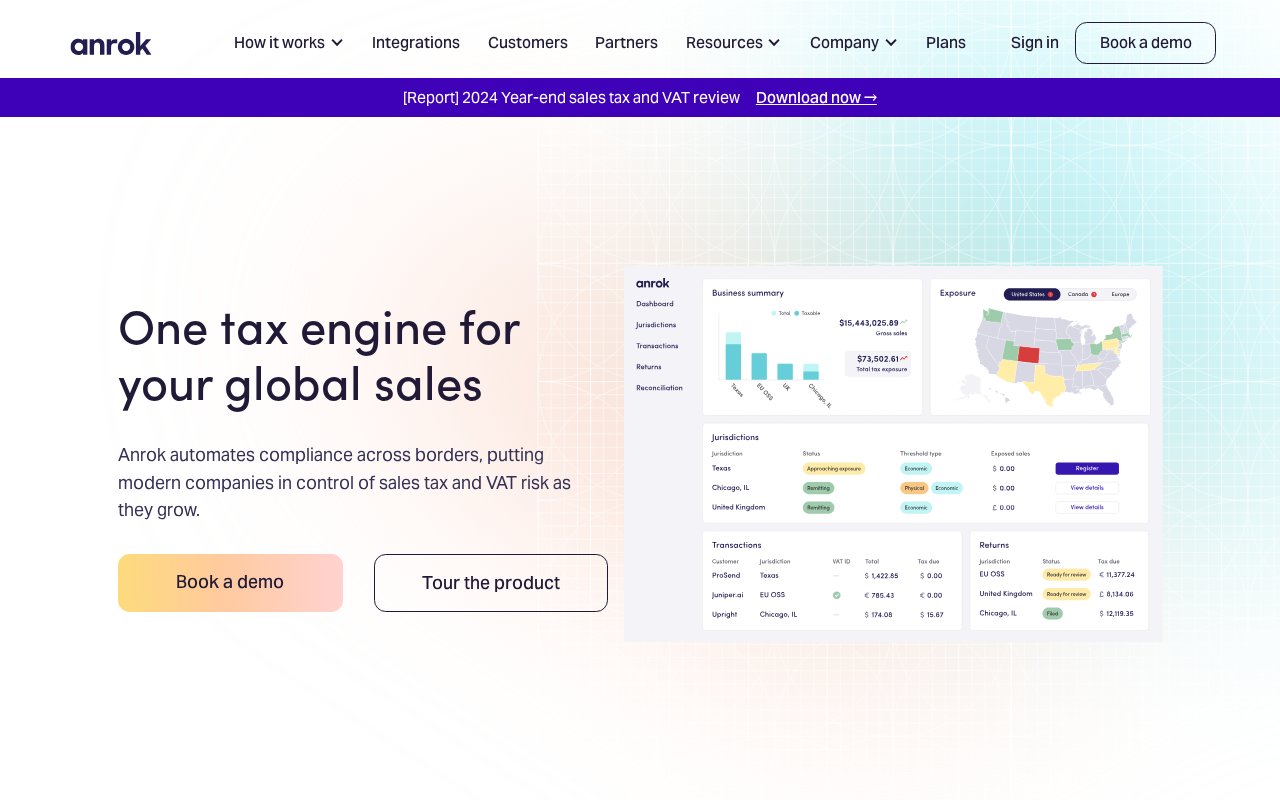Click the Download now link in banner
Screen dimensions: 1280x800
816,97
